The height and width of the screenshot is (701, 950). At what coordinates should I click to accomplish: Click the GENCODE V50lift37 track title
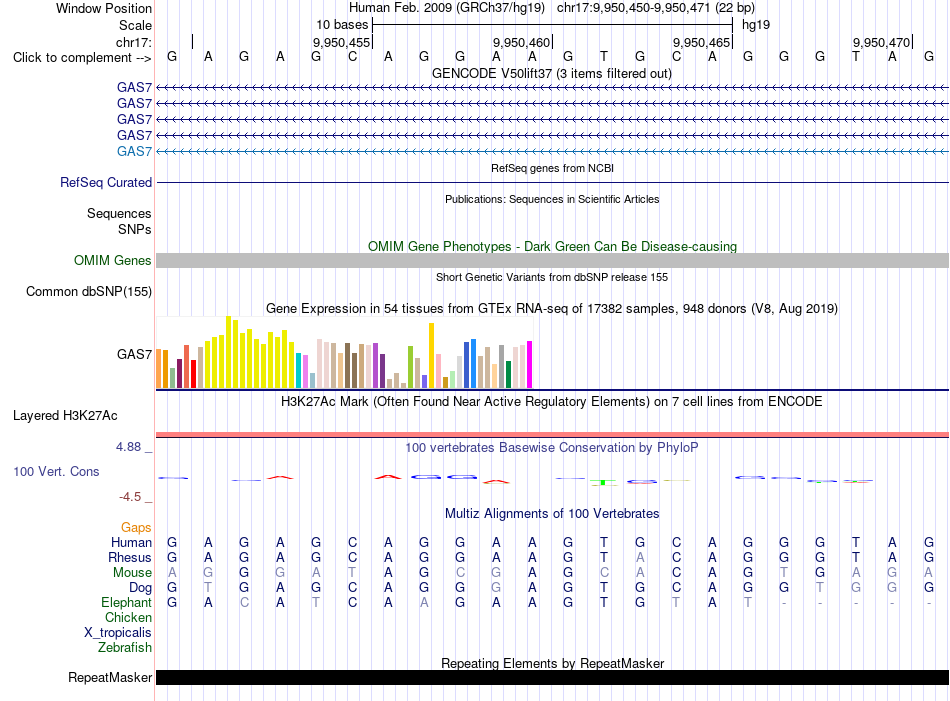click(551, 73)
